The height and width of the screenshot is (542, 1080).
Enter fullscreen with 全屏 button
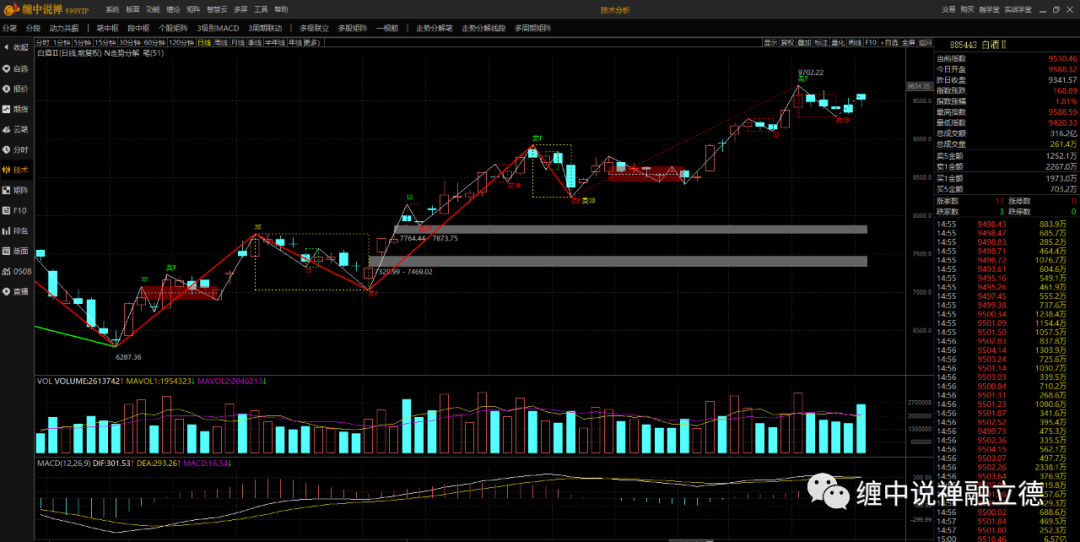(x=908, y=43)
